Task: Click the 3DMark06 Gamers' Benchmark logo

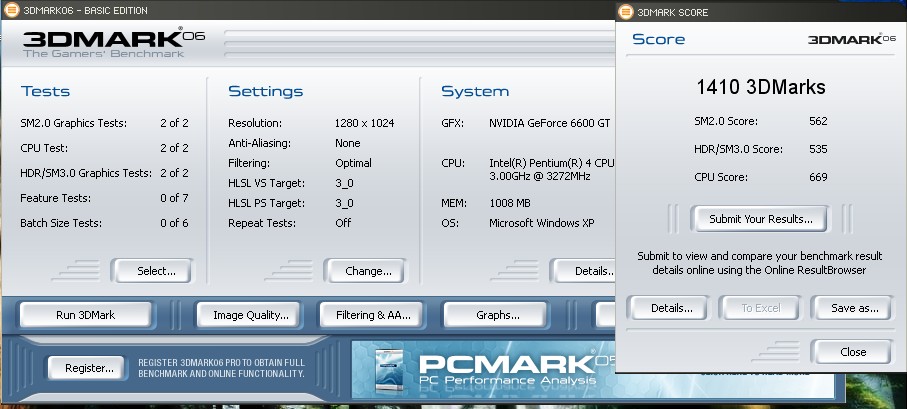Action: point(113,43)
